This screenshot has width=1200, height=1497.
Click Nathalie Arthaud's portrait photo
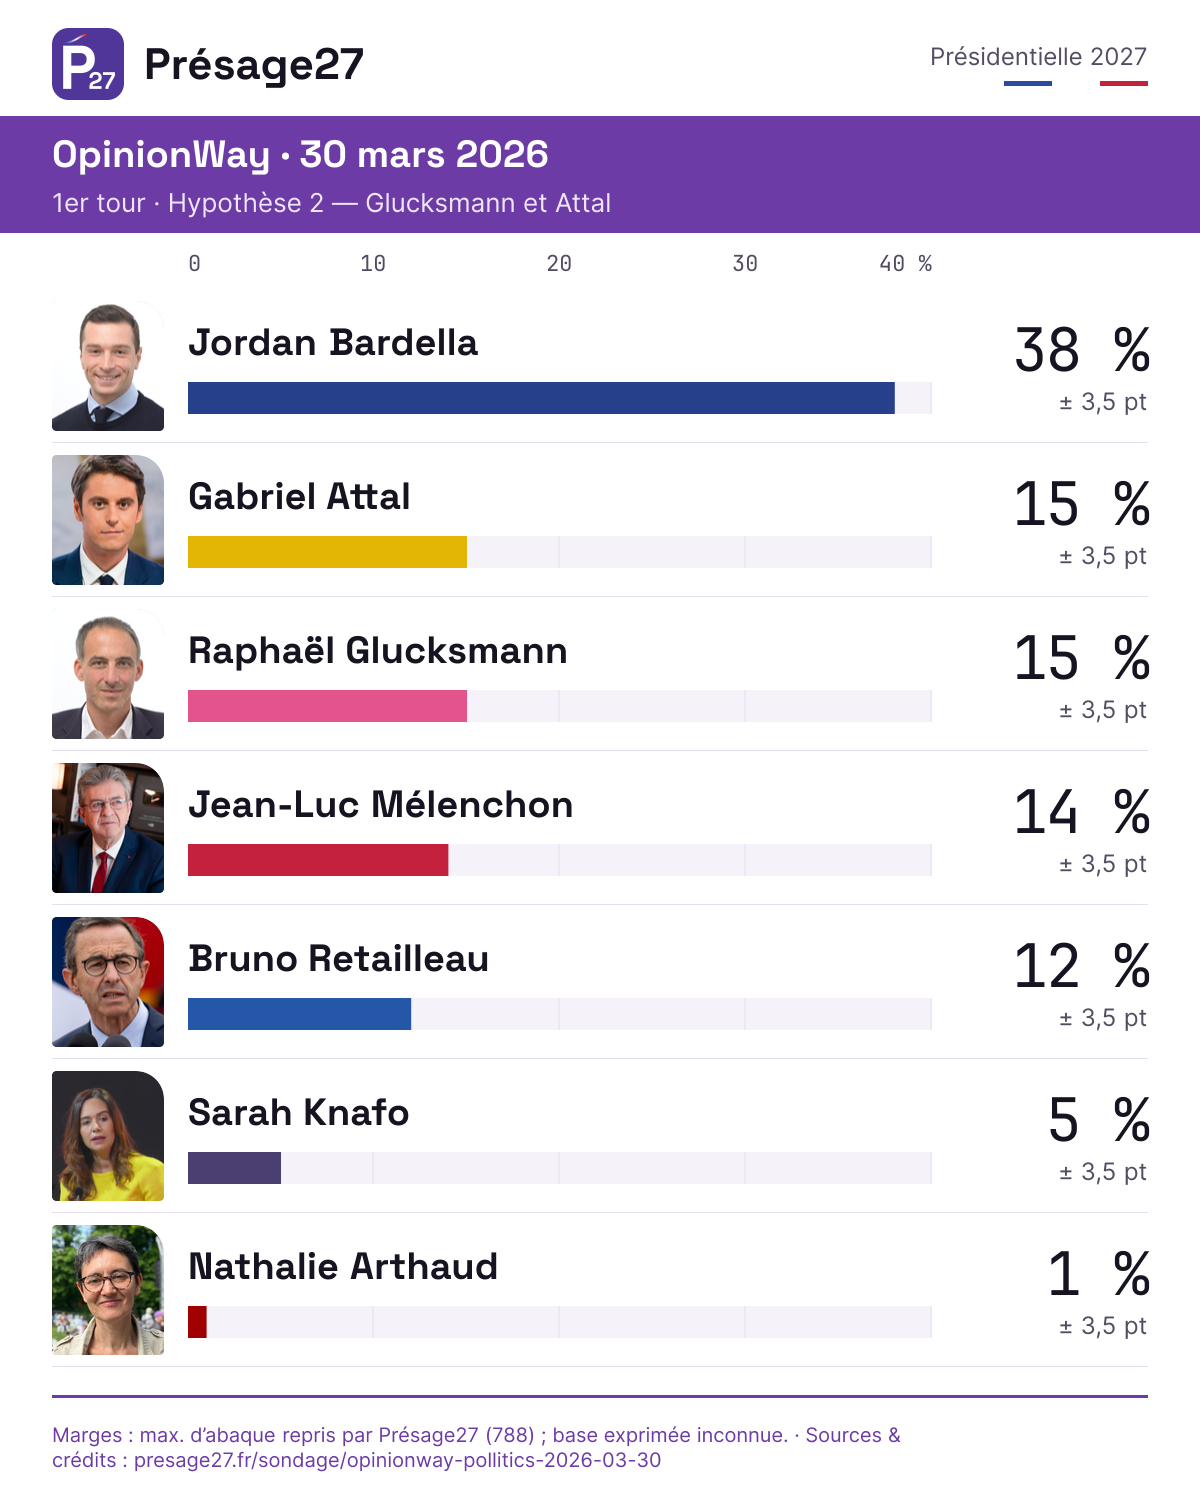point(108,1290)
